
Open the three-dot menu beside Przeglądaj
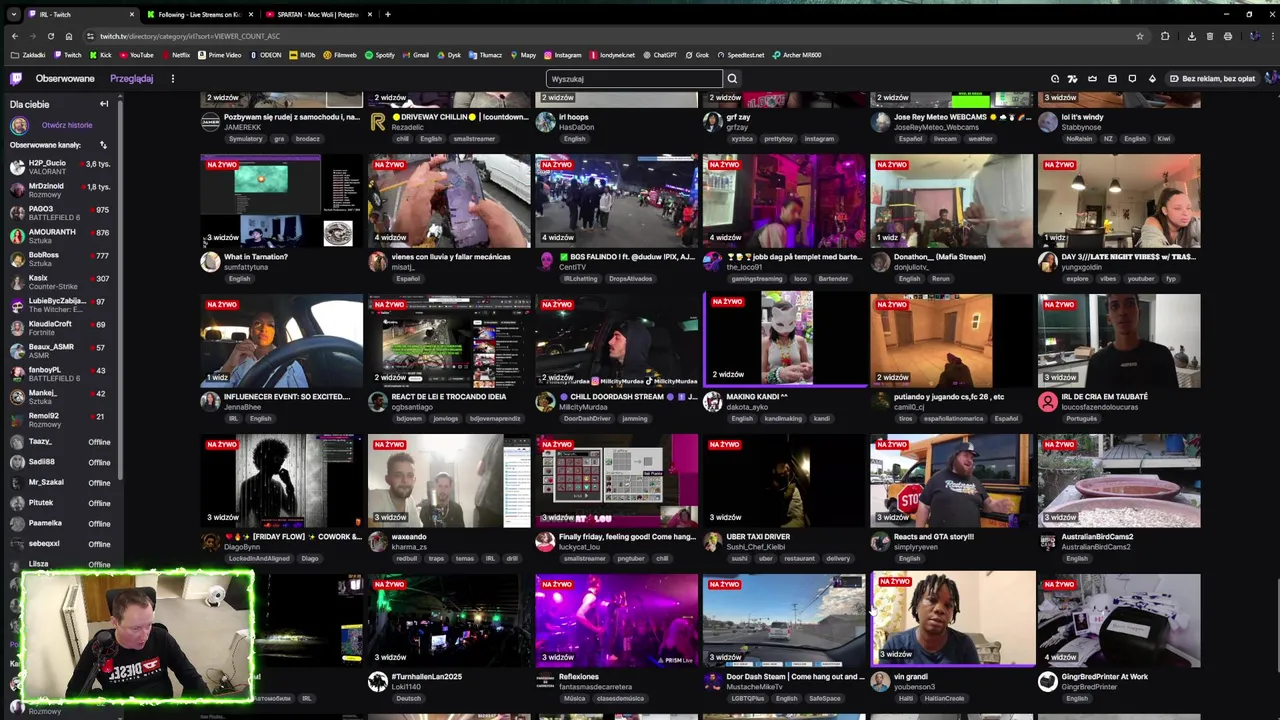coord(172,79)
